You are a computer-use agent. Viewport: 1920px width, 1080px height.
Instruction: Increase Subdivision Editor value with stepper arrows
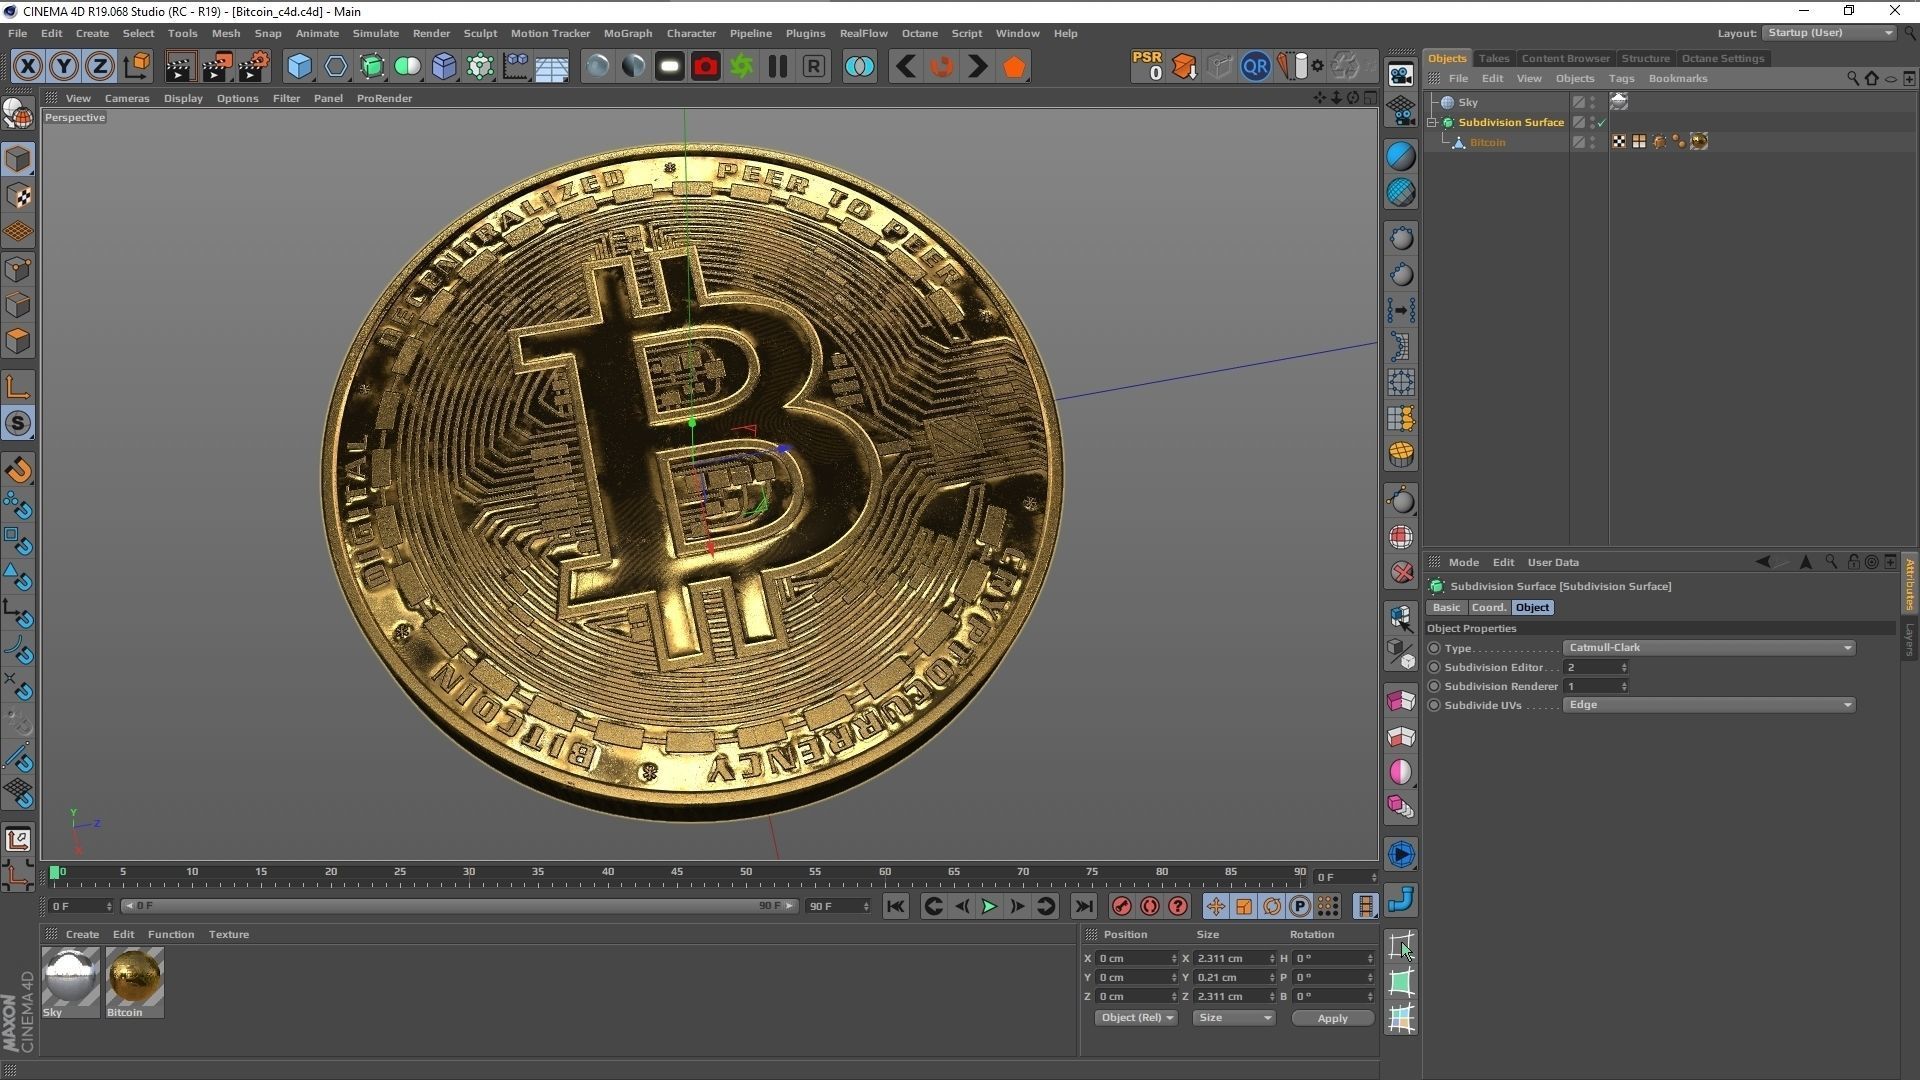coord(1624,667)
